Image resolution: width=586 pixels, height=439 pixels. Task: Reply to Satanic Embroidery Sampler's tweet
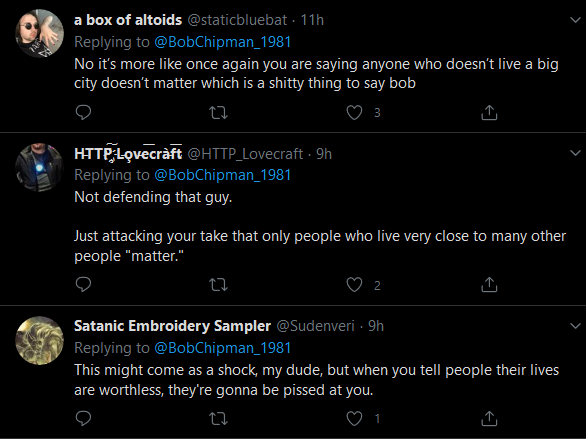(x=83, y=418)
